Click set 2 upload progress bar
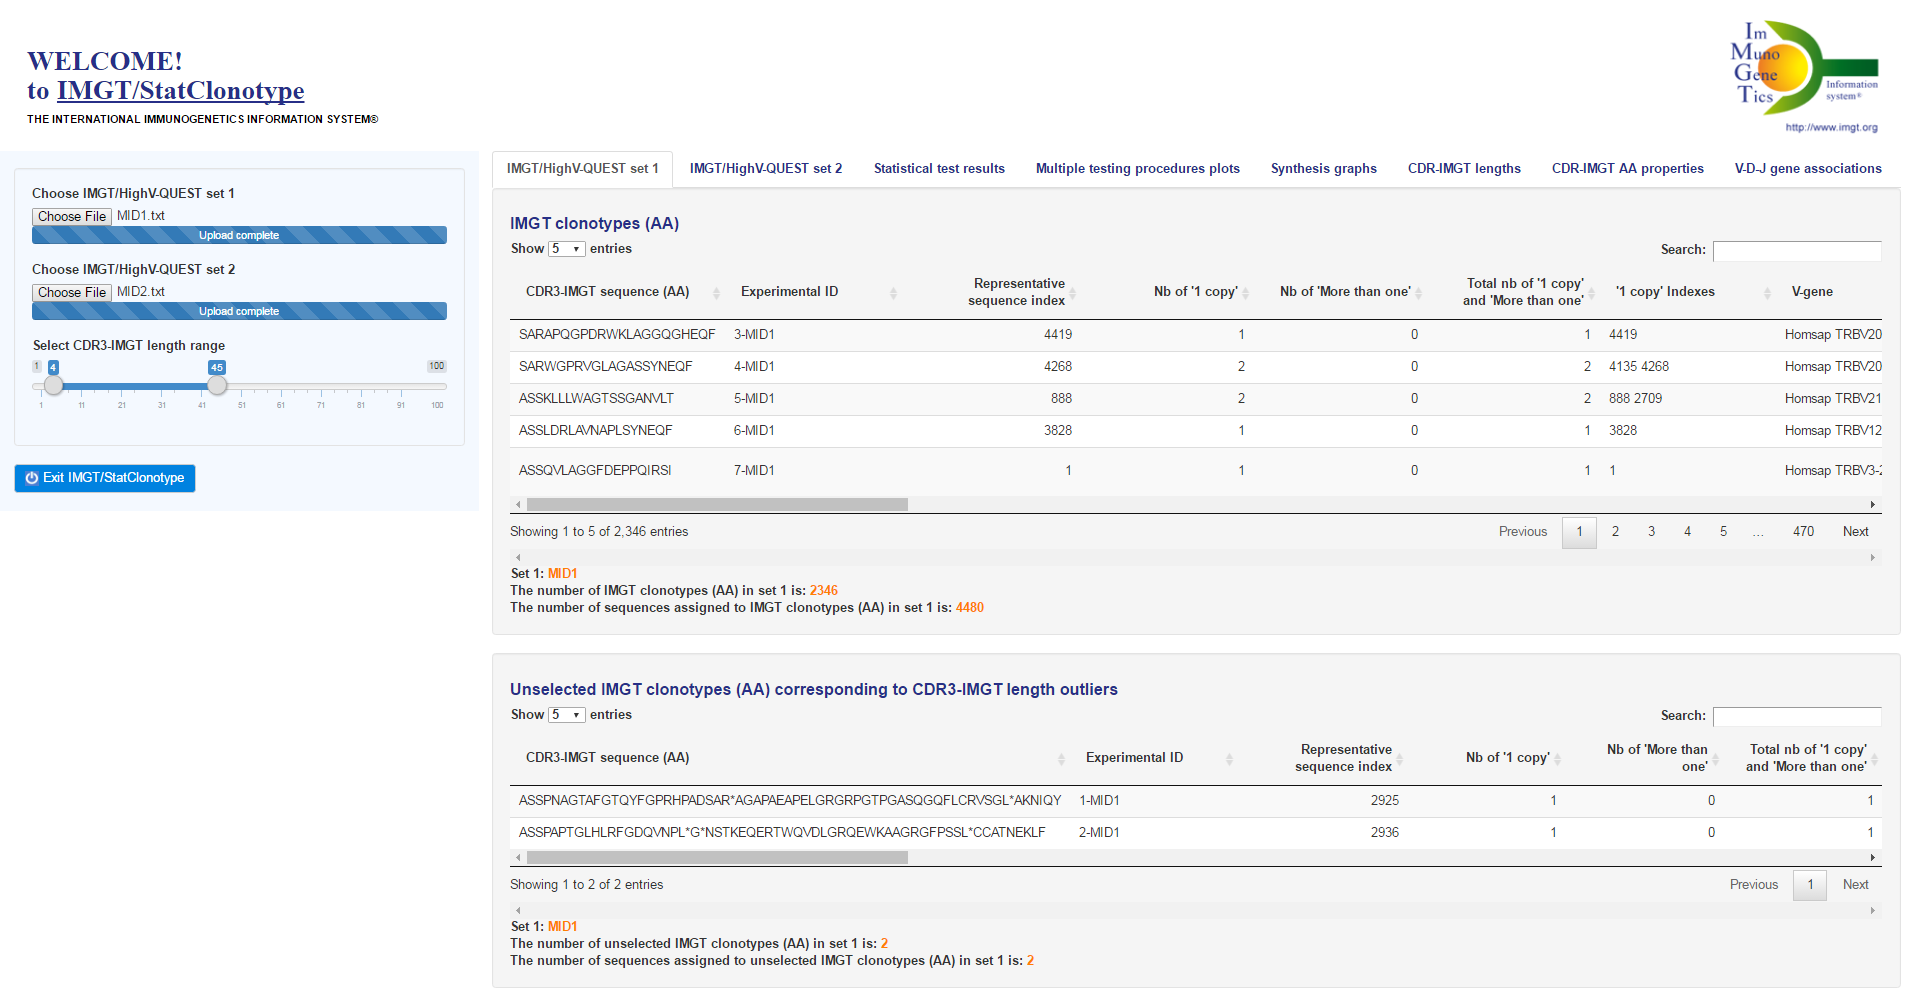The height and width of the screenshot is (1005, 1914). (239, 312)
